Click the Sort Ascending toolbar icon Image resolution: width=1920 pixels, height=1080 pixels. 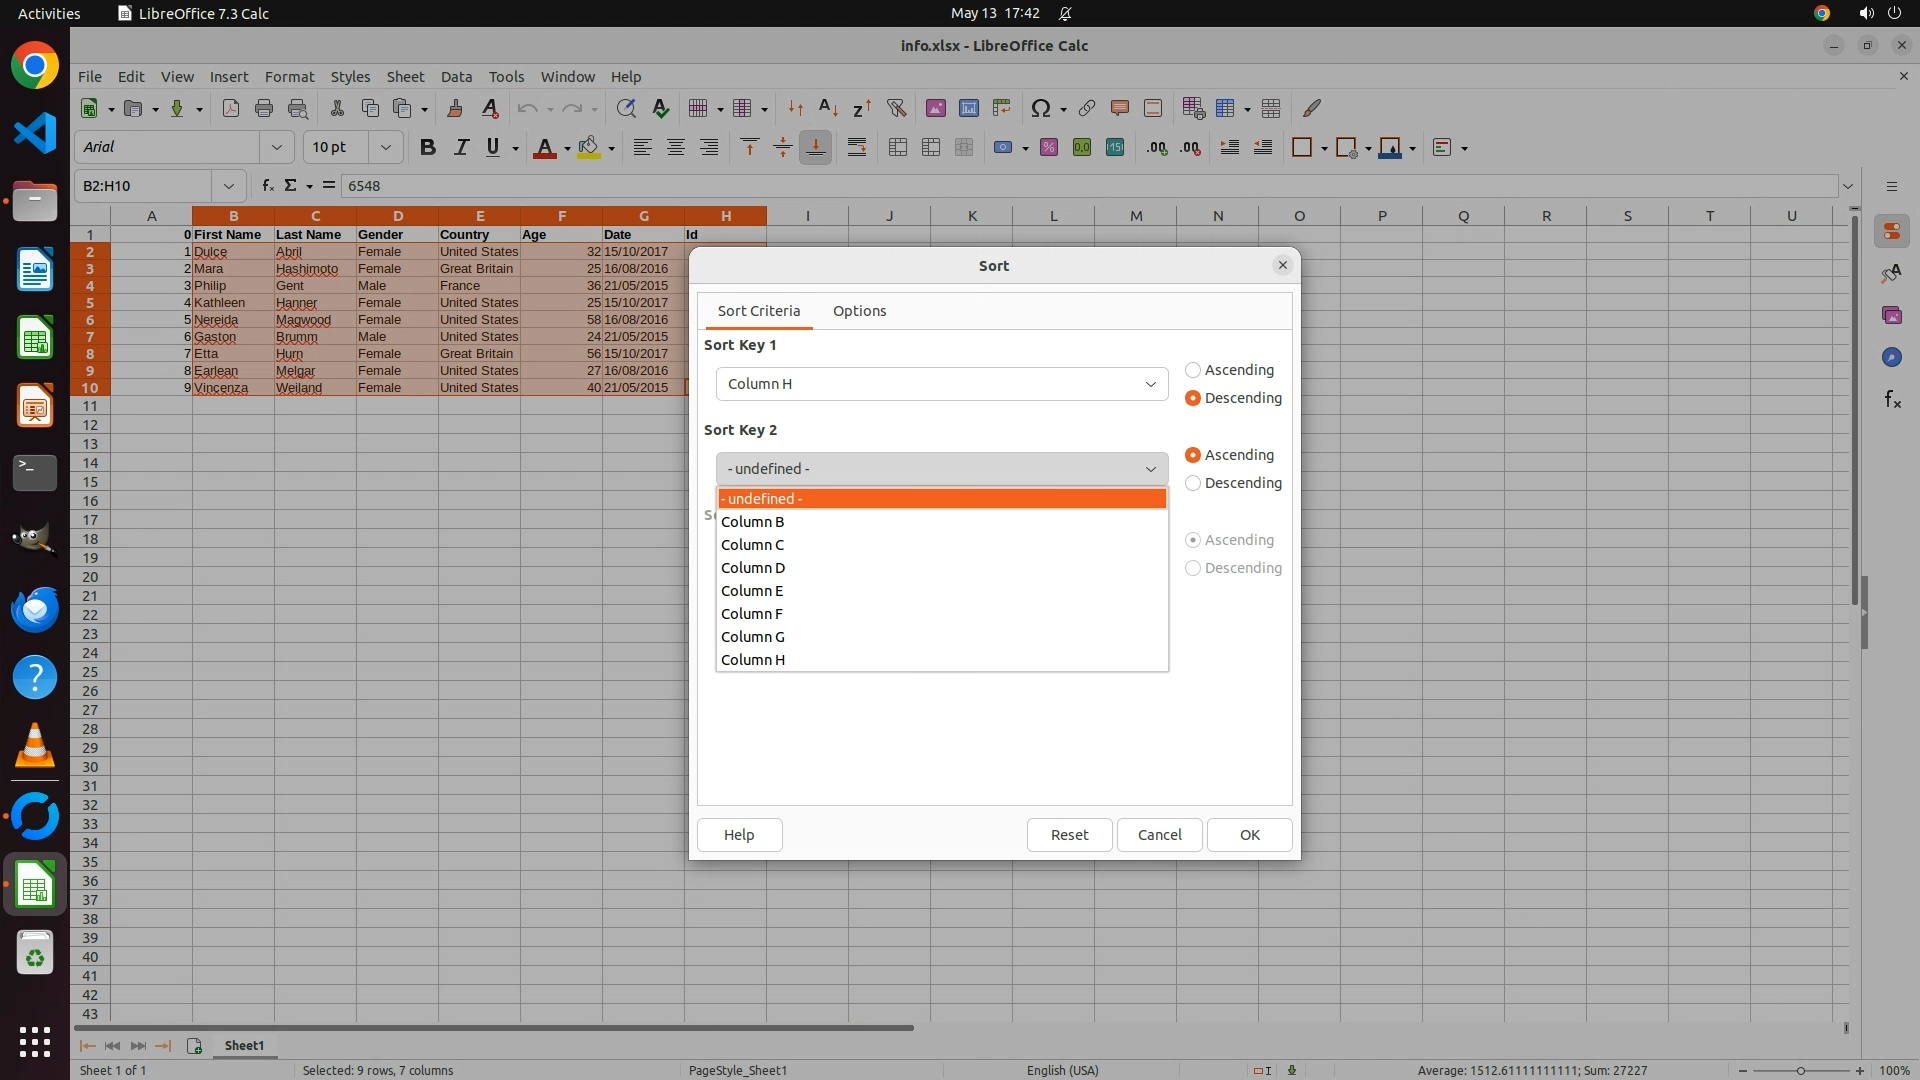pyautogui.click(x=828, y=108)
